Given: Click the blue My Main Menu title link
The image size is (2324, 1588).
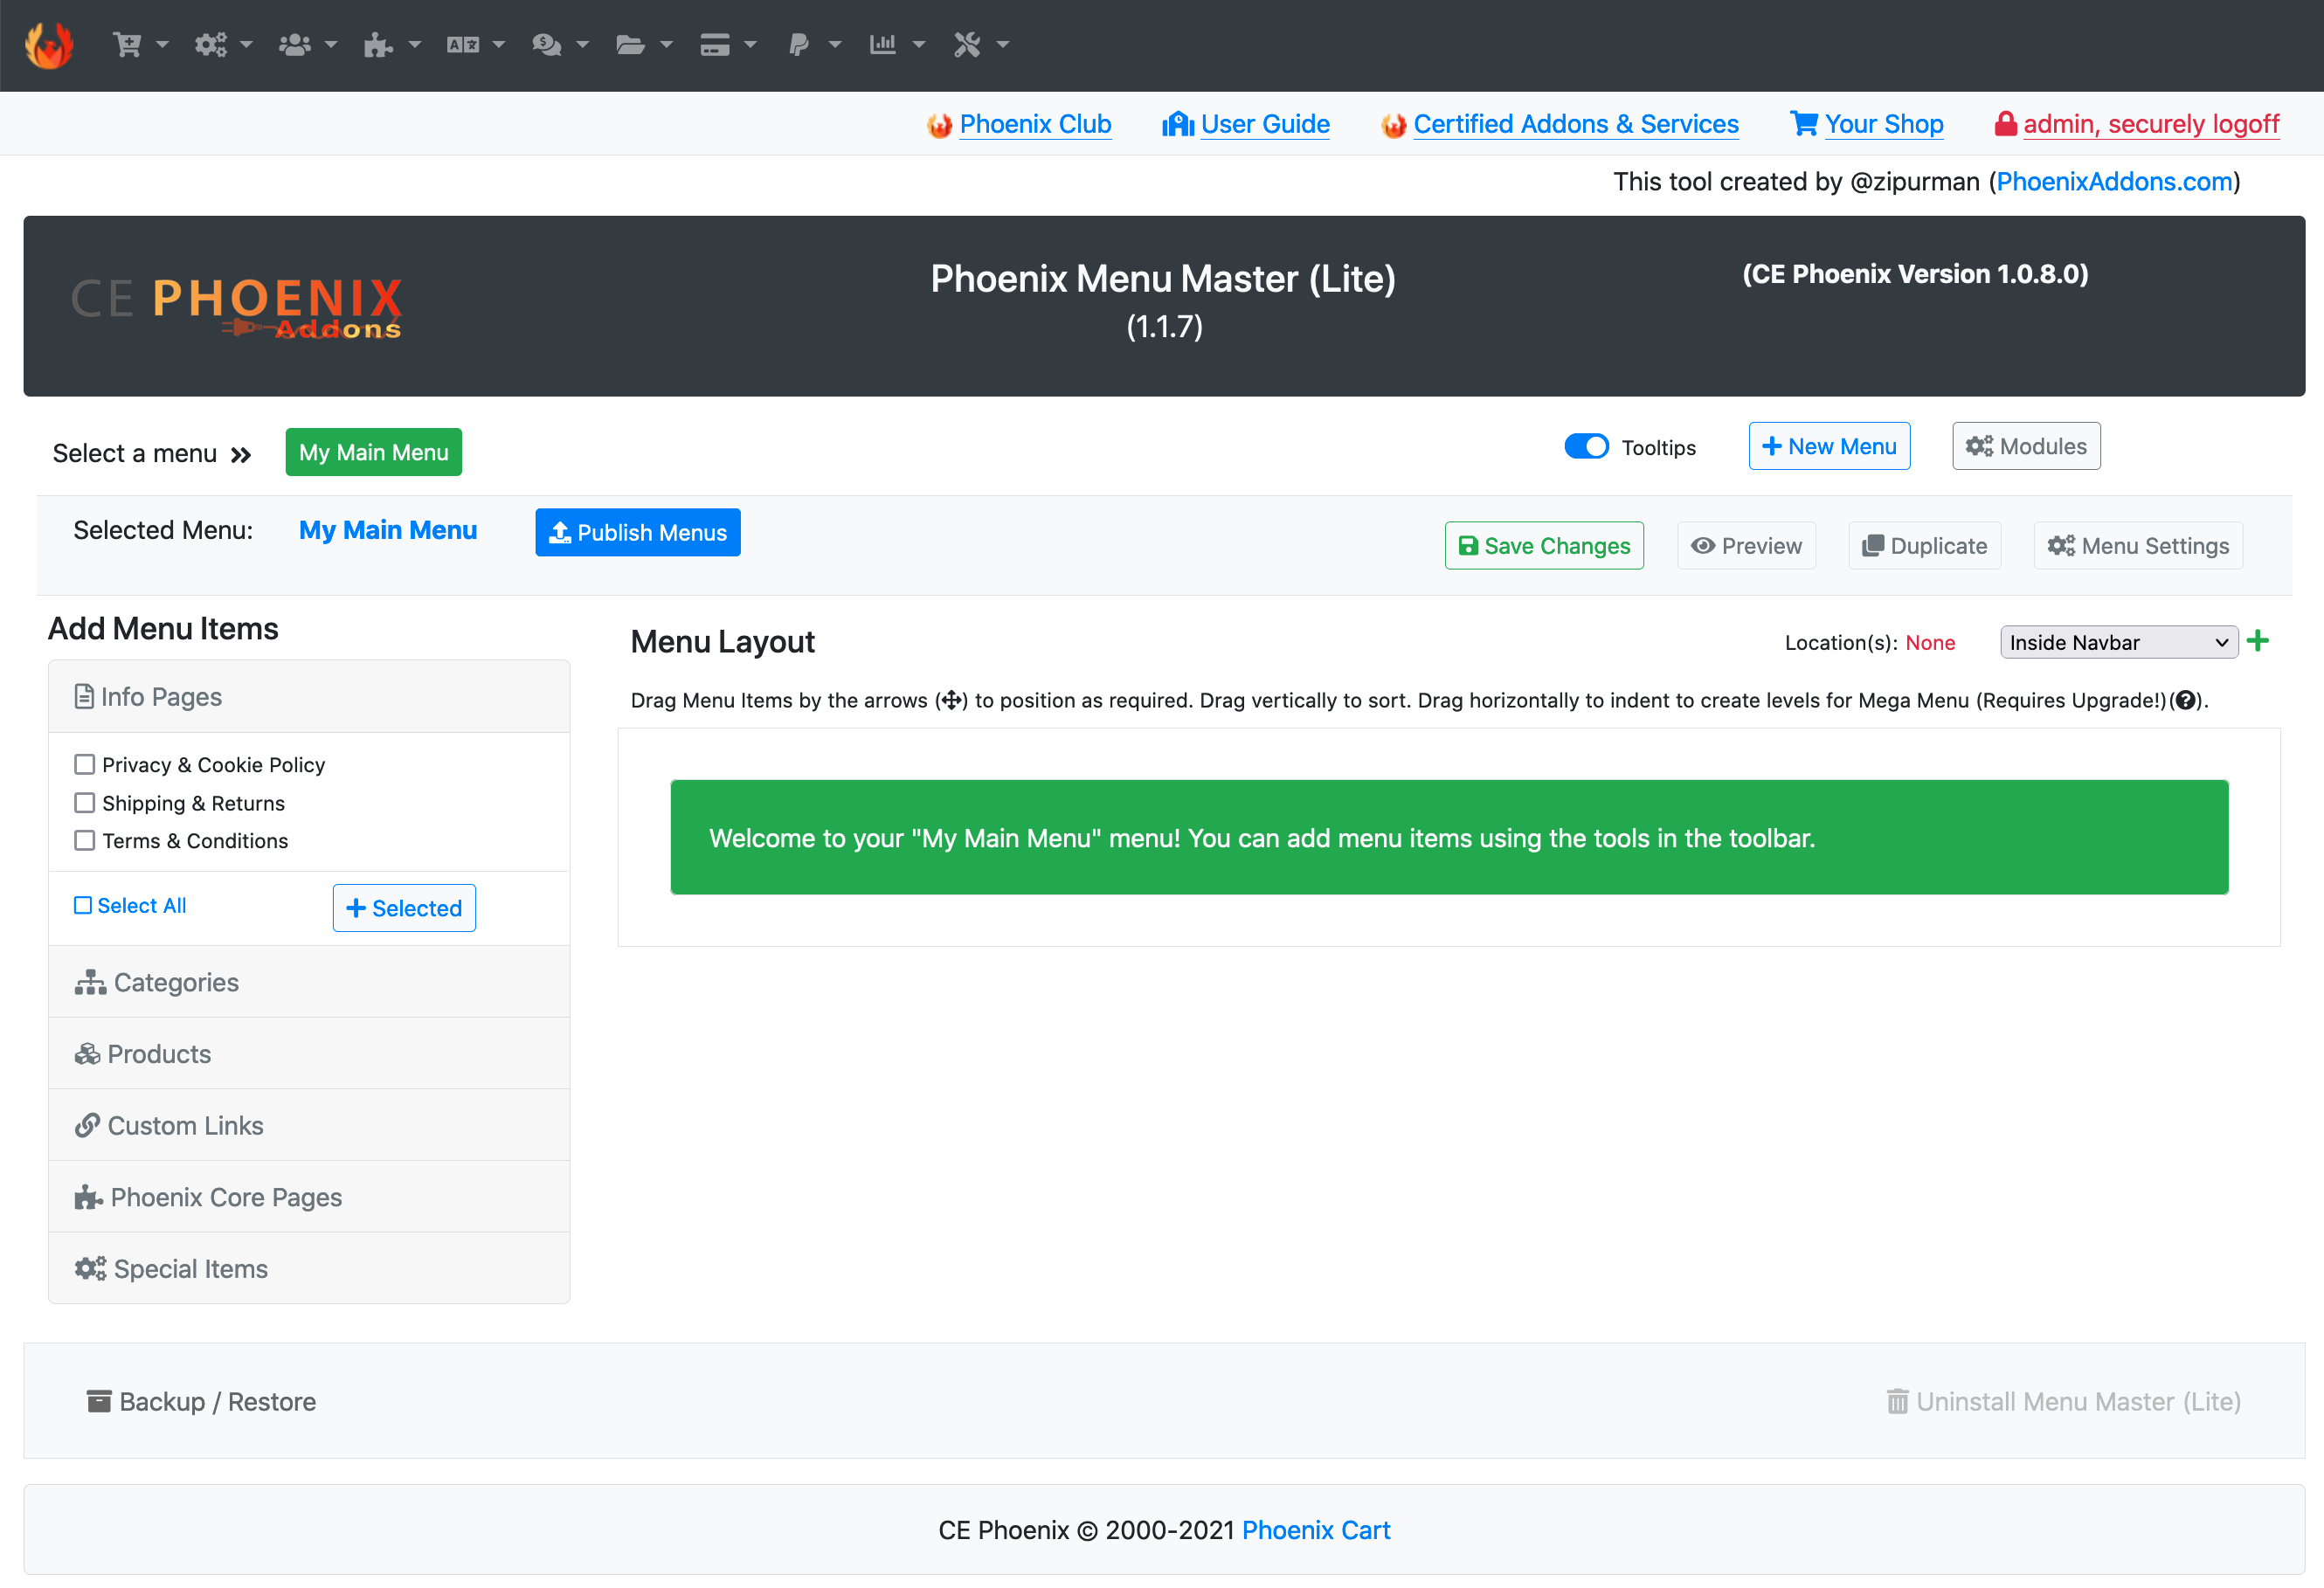Looking at the screenshot, I should (388, 530).
